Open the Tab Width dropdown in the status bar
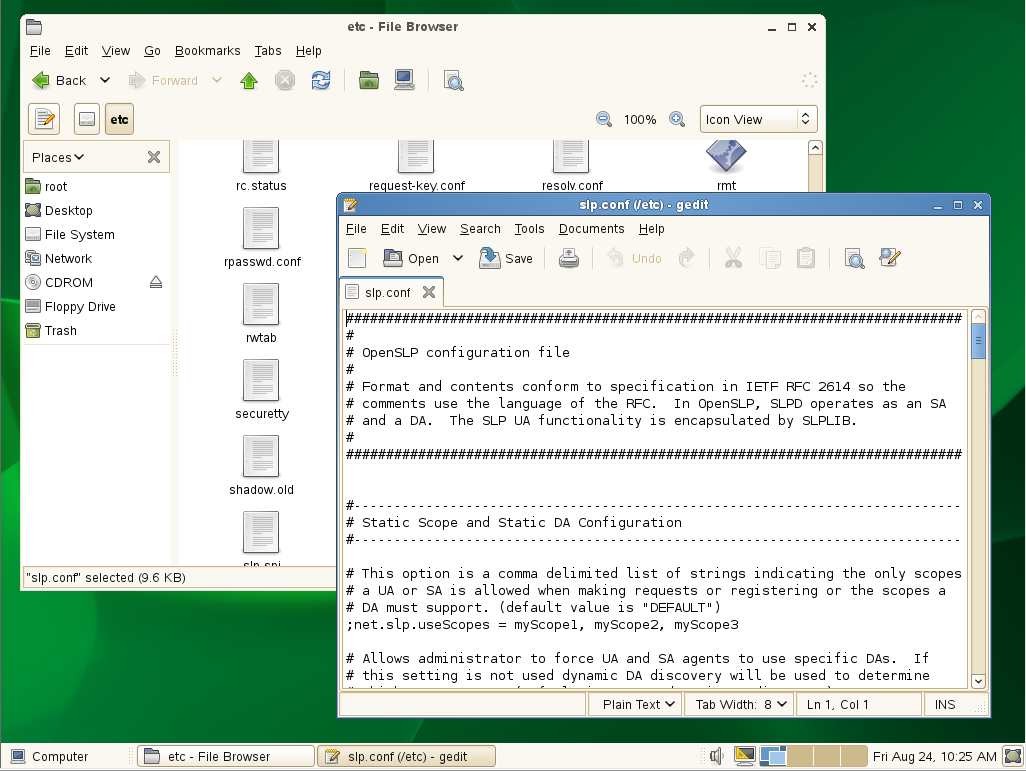This screenshot has height=772, width=1026. [x=740, y=705]
